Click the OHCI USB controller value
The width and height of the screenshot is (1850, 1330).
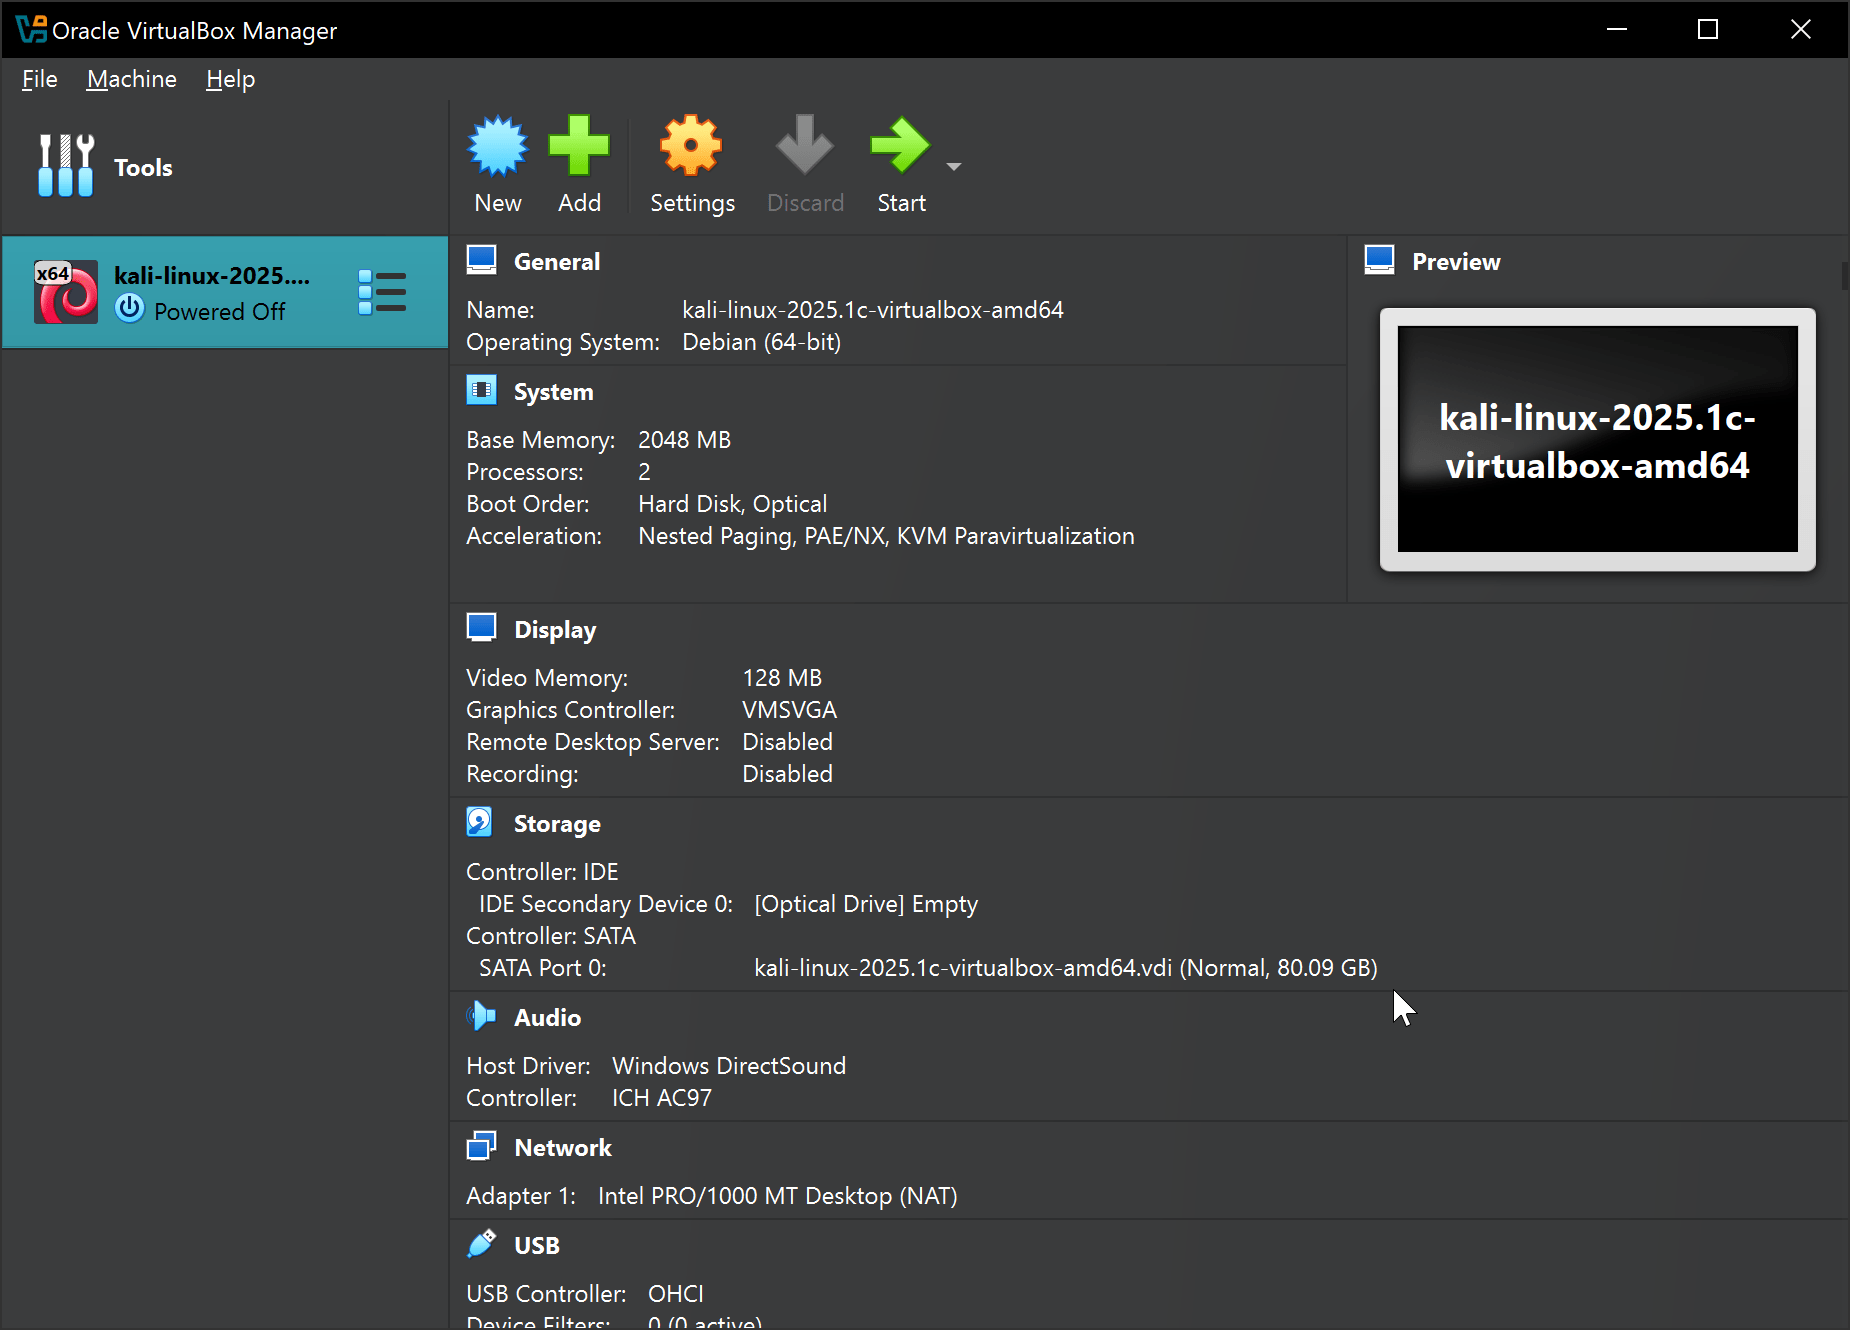676,1294
